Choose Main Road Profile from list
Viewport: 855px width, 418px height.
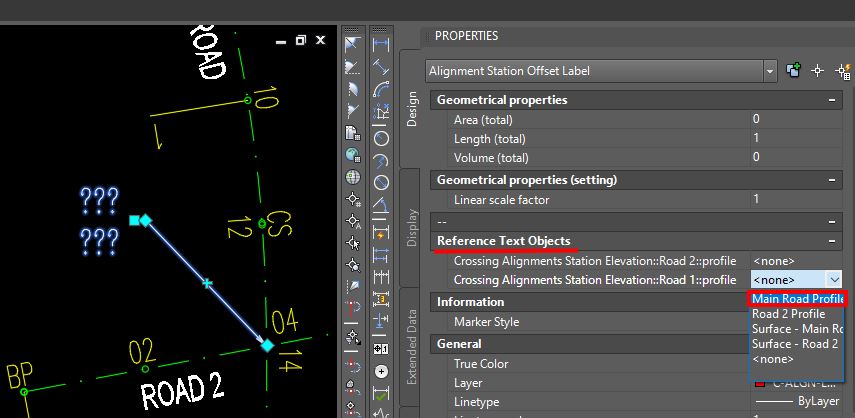[x=798, y=299]
